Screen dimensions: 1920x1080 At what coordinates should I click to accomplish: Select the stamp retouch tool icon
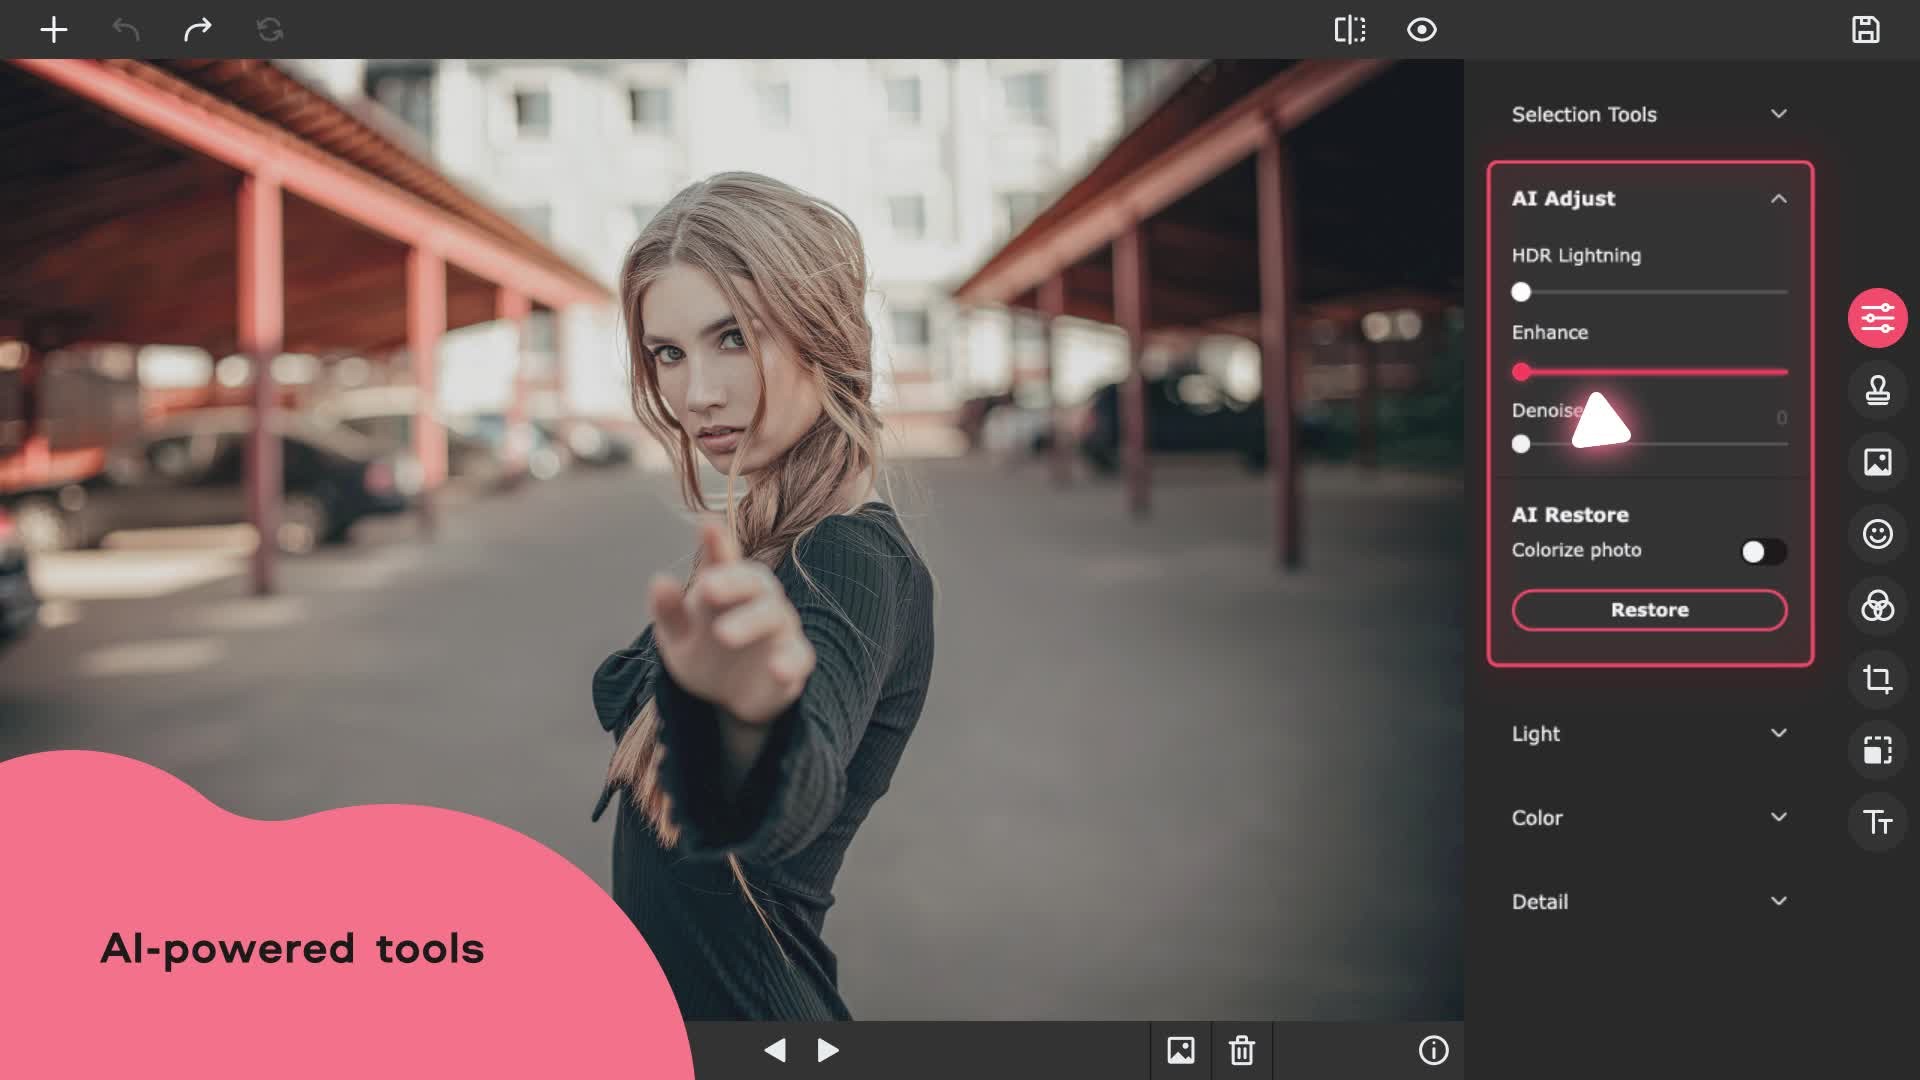coord(1877,390)
